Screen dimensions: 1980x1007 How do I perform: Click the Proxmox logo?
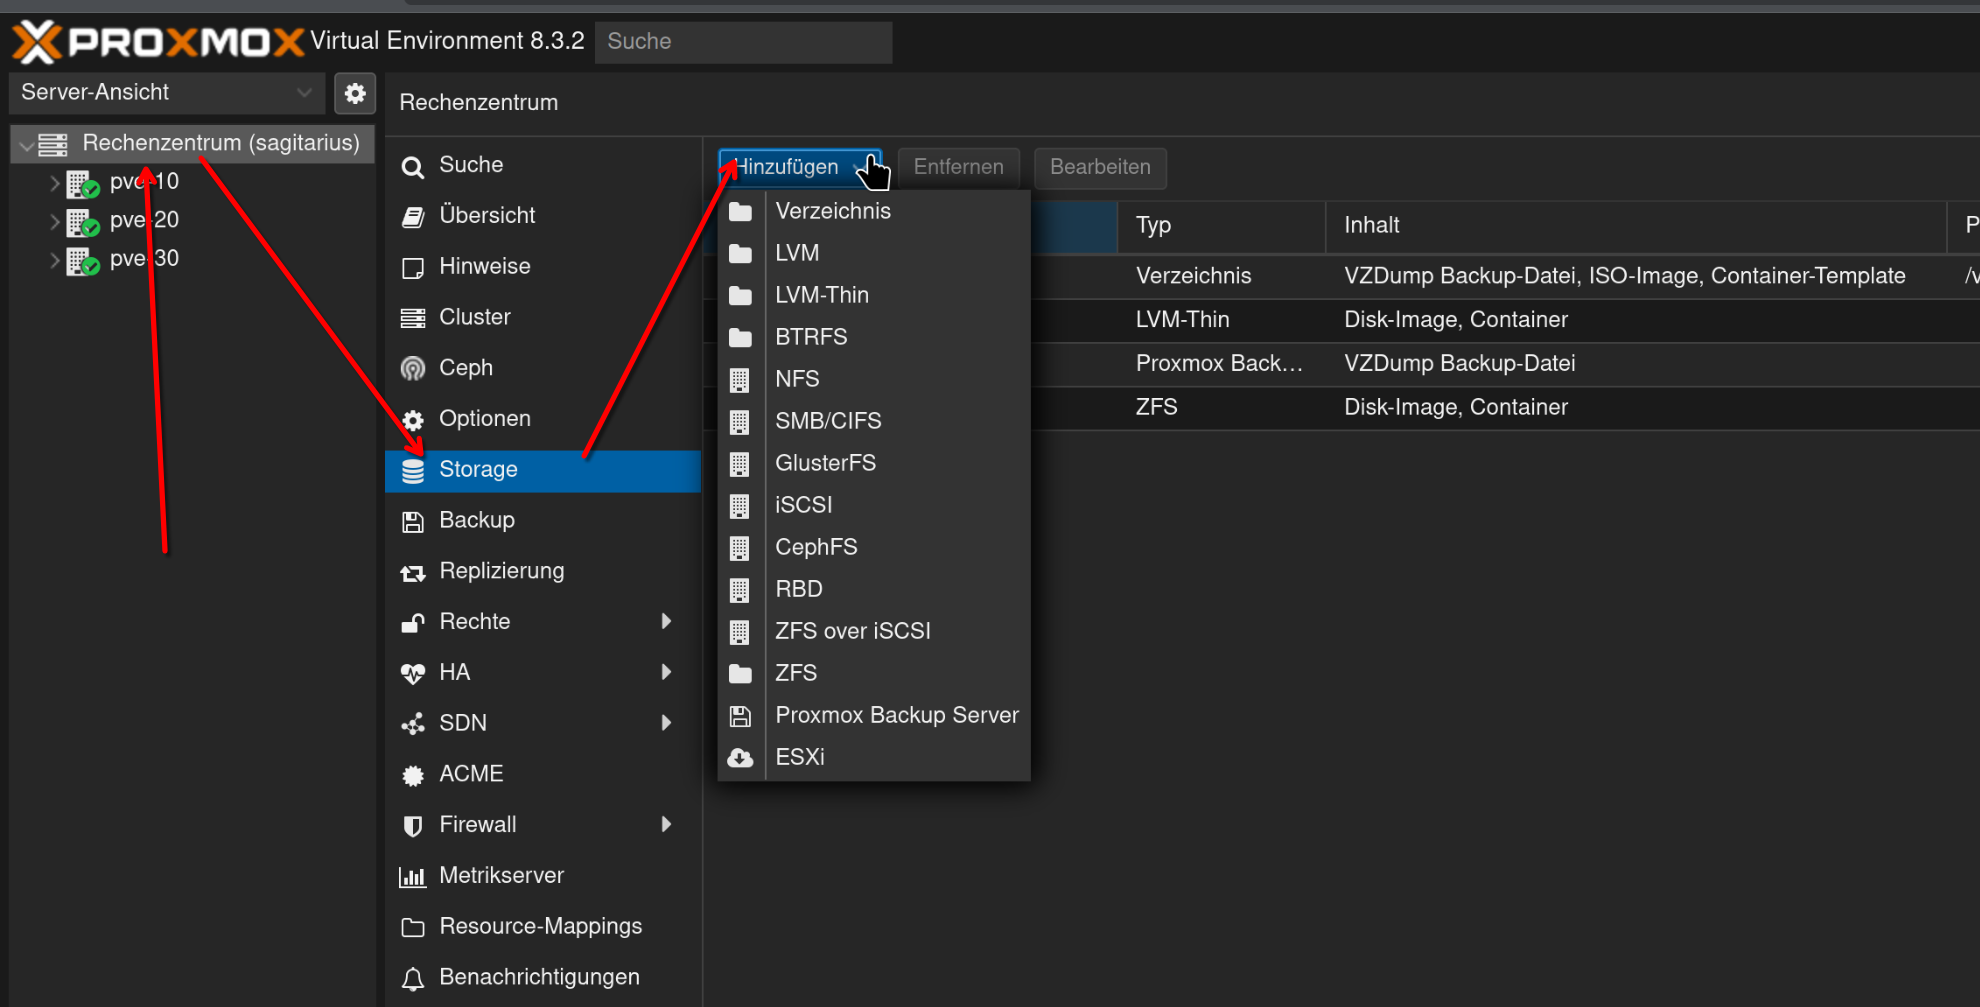point(158,42)
